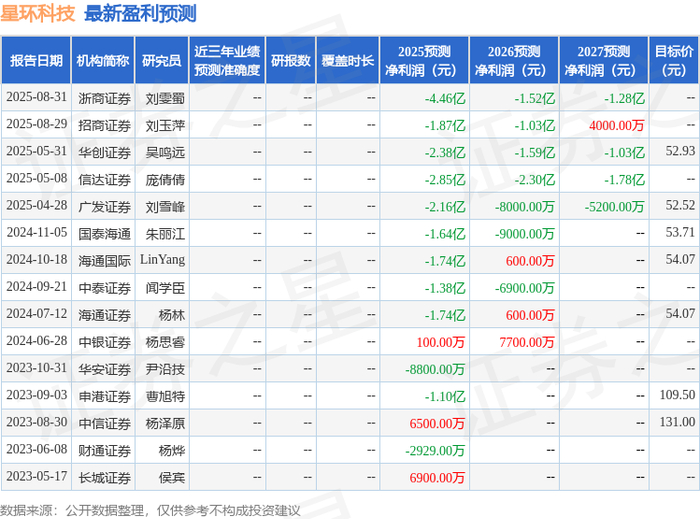Click 海通证券 institution cell
The height and width of the screenshot is (519, 700).
[104, 315]
